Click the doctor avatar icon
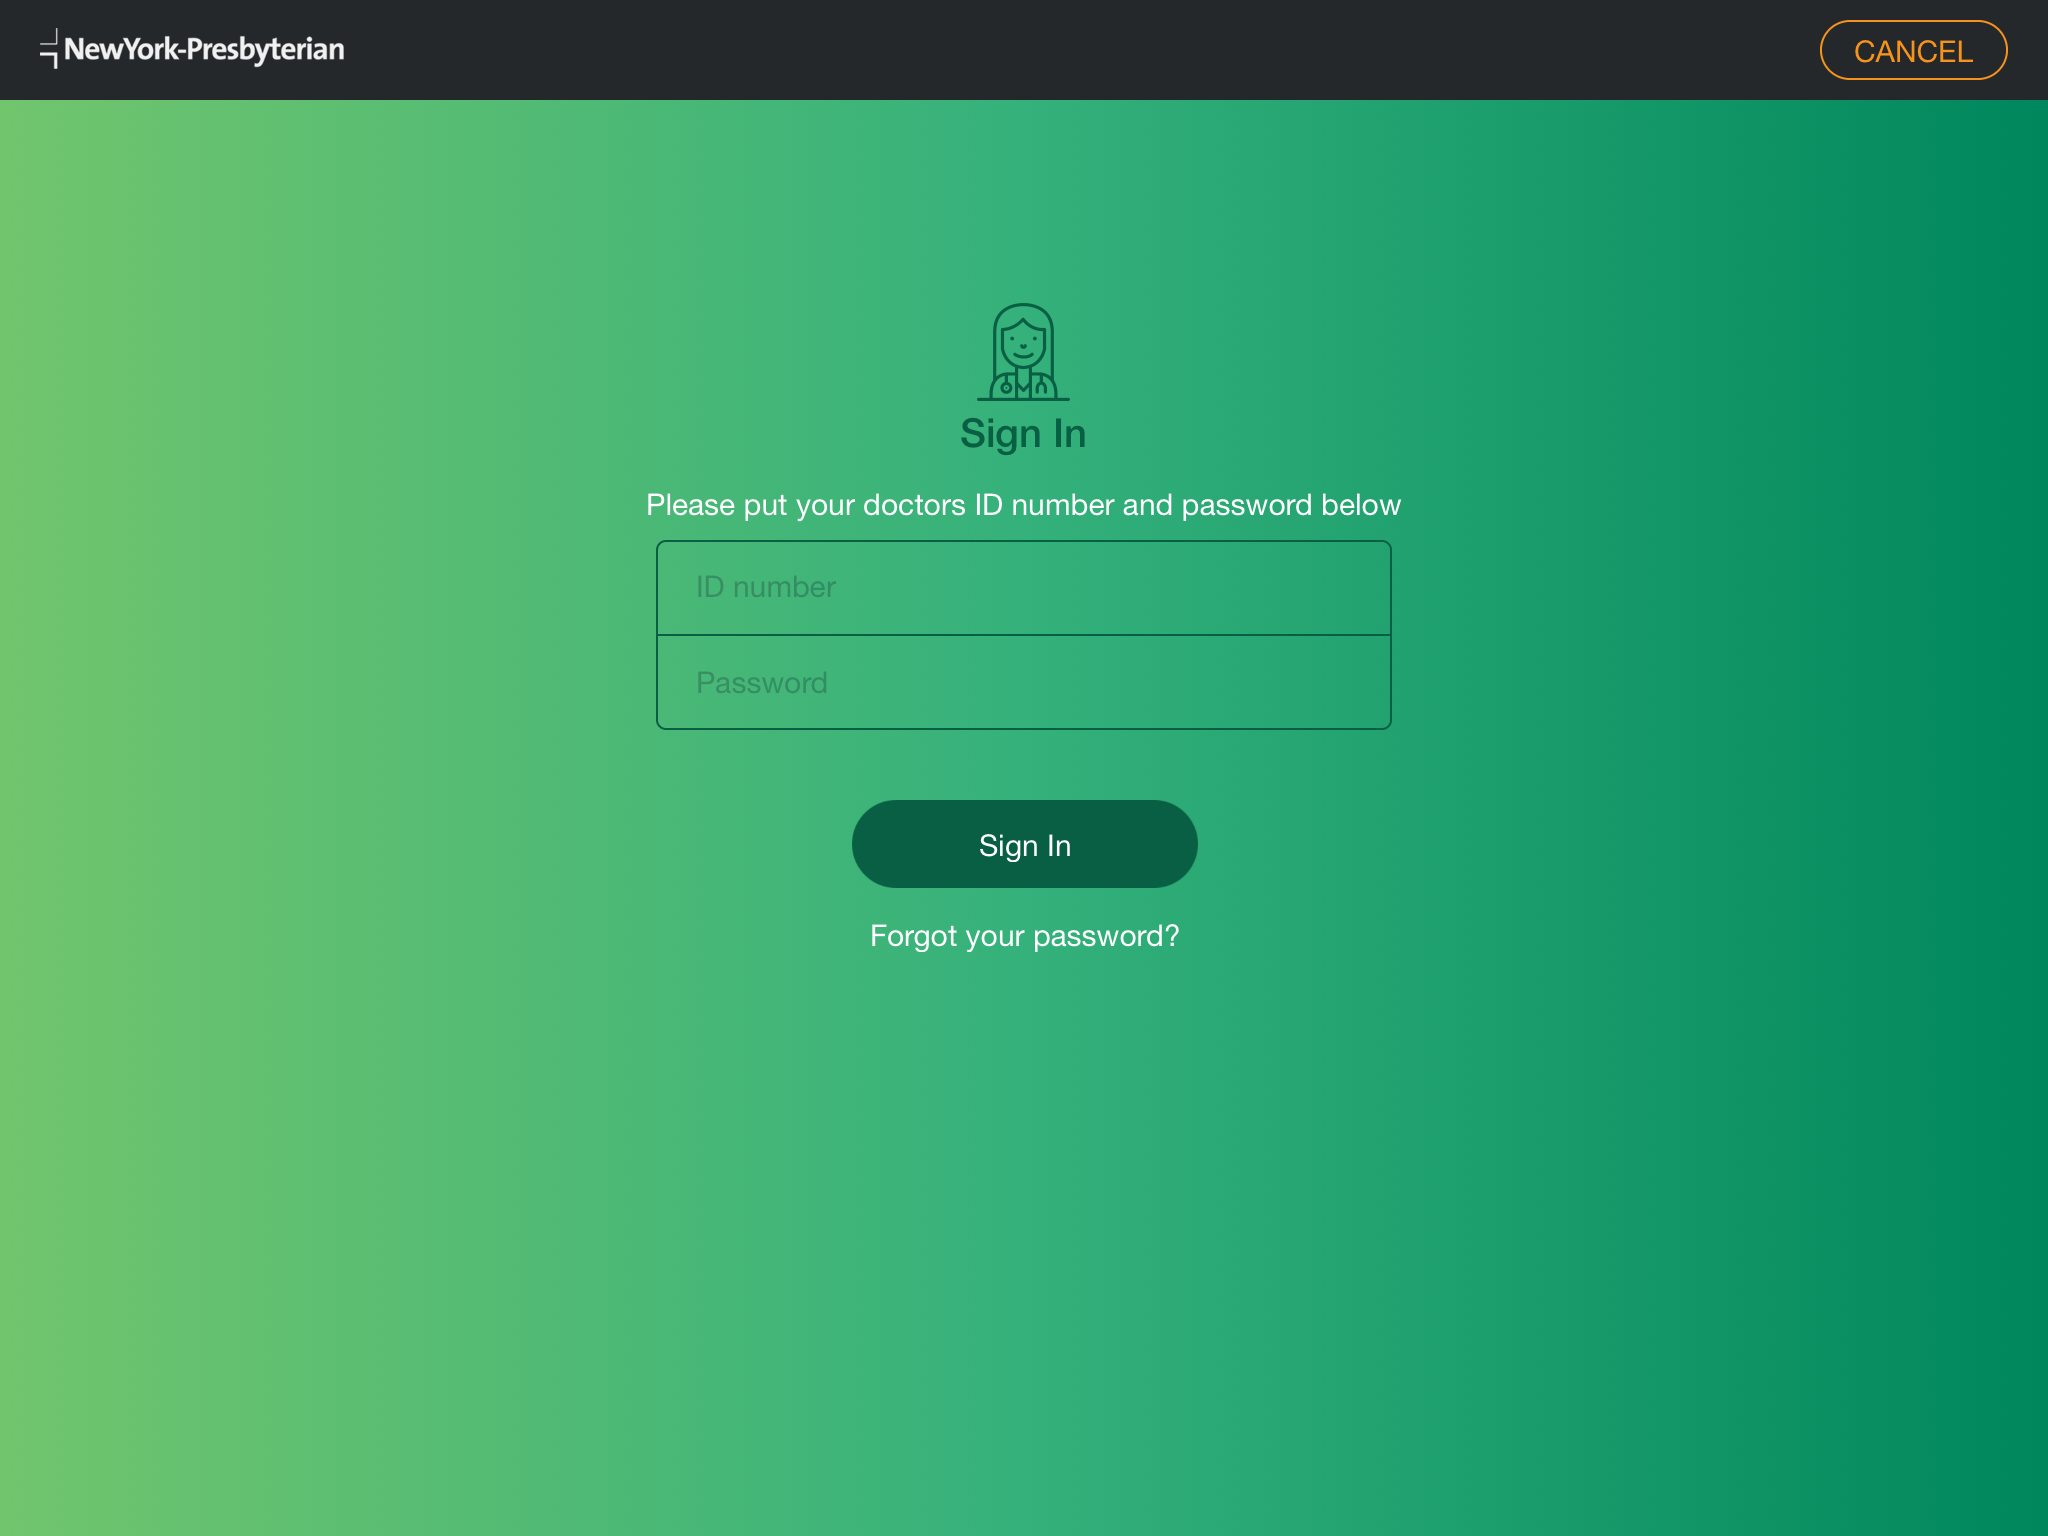 pyautogui.click(x=1023, y=352)
